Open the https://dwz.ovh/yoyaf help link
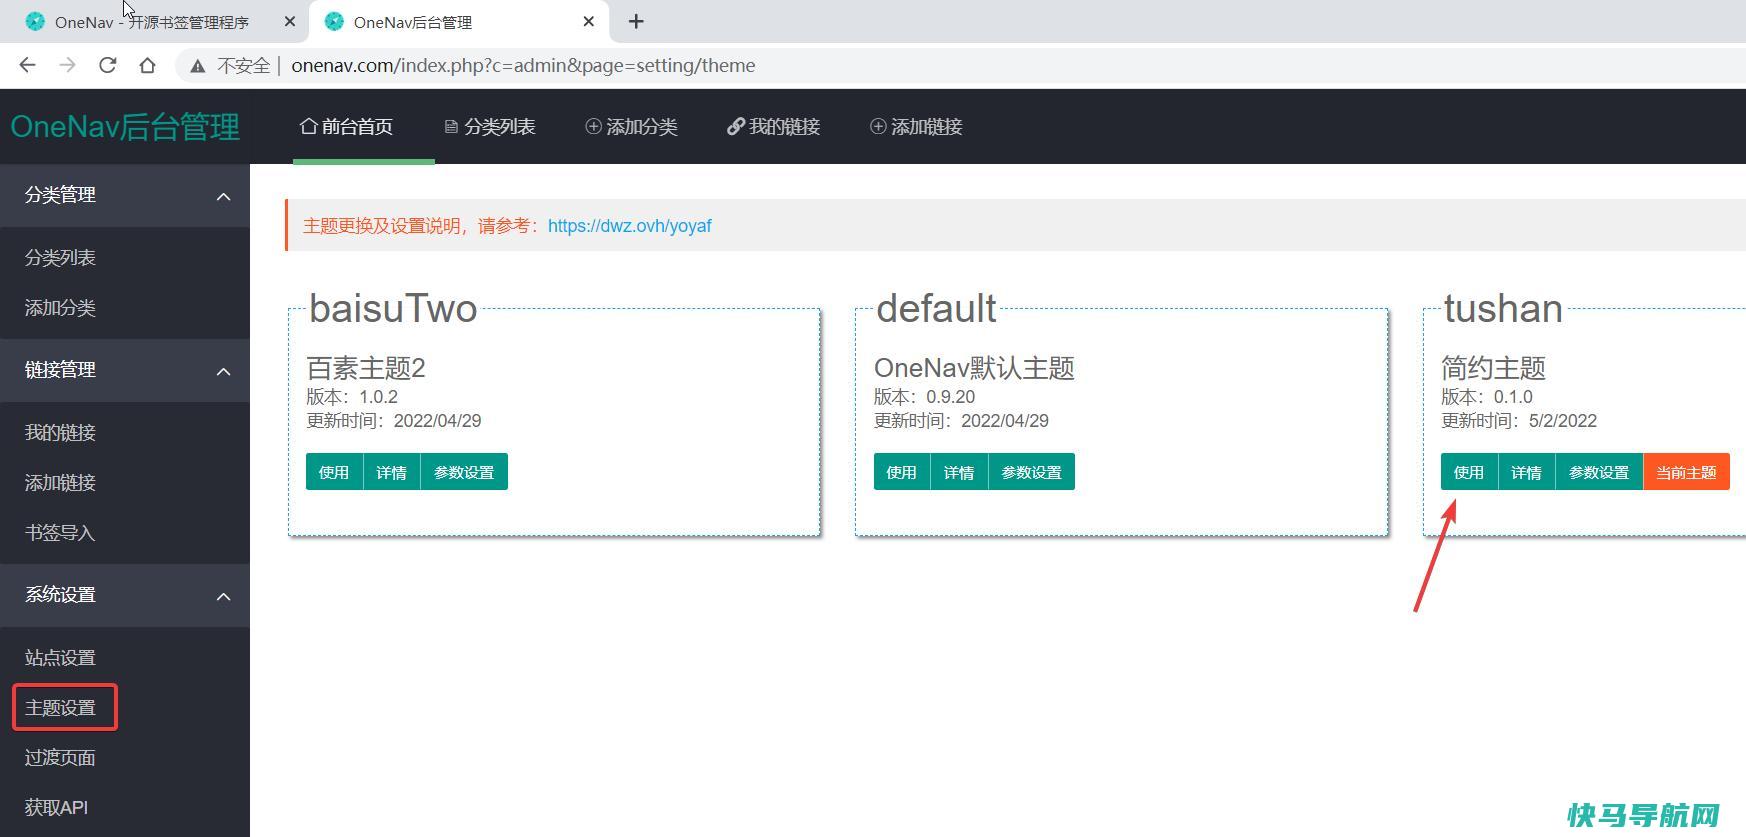 coord(630,226)
